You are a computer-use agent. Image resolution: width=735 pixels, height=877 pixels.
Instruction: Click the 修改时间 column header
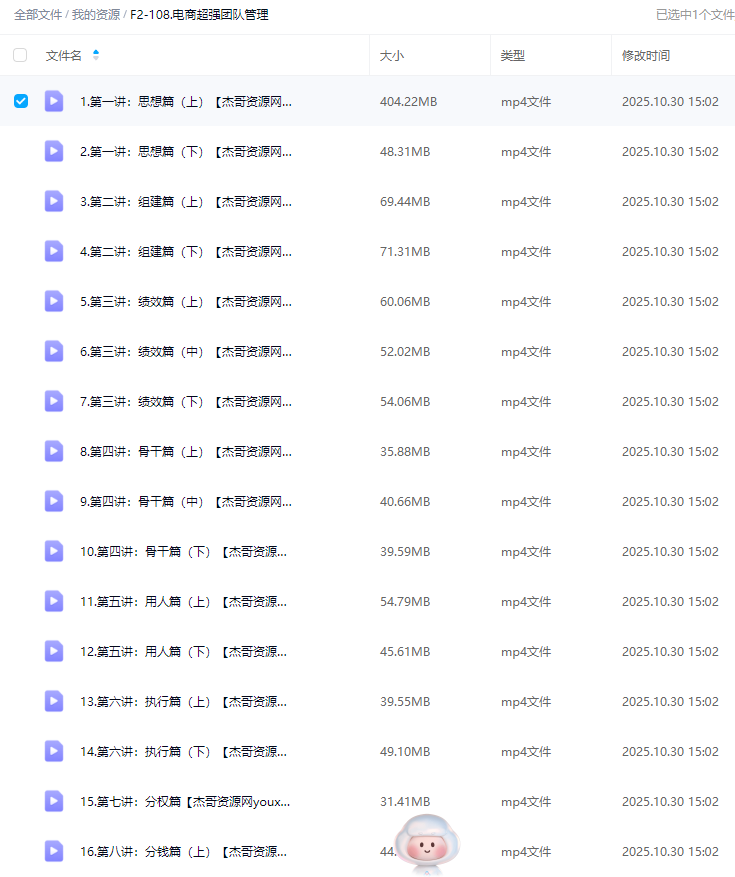coord(646,56)
